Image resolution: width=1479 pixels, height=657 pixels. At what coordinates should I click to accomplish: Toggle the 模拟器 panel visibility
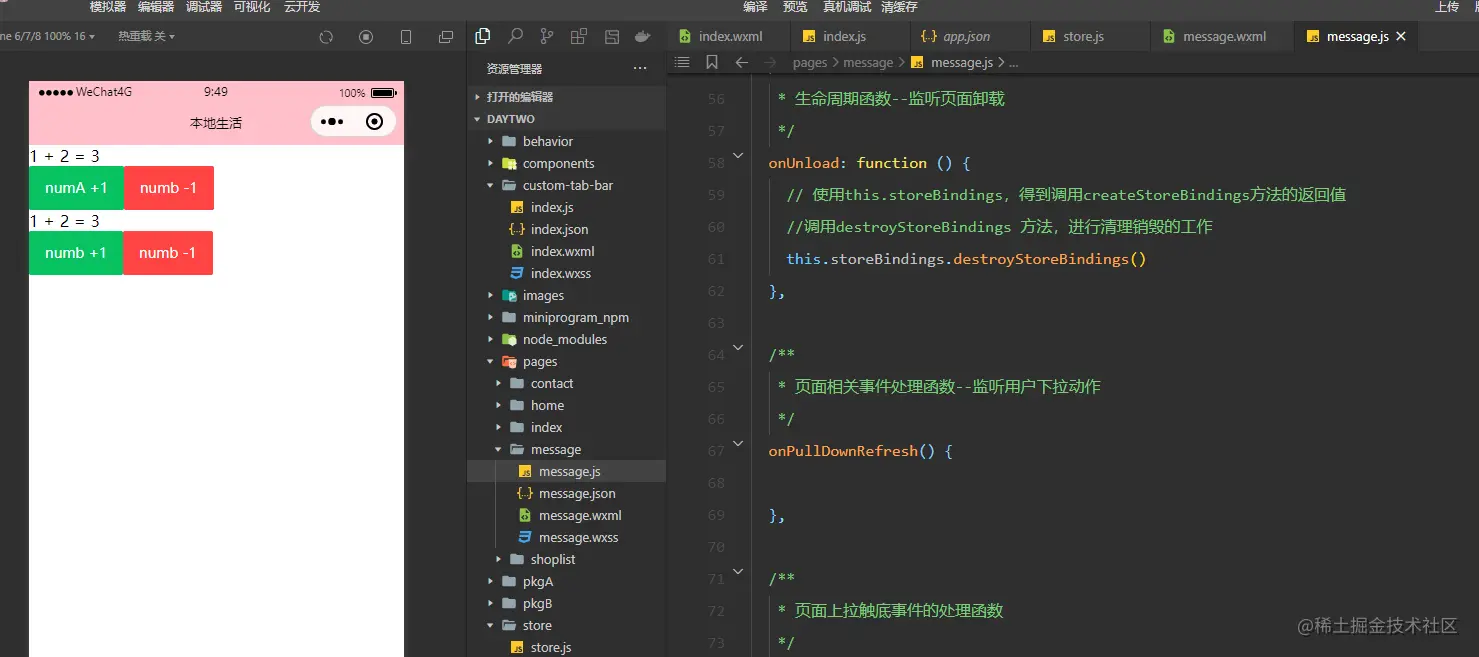108,7
